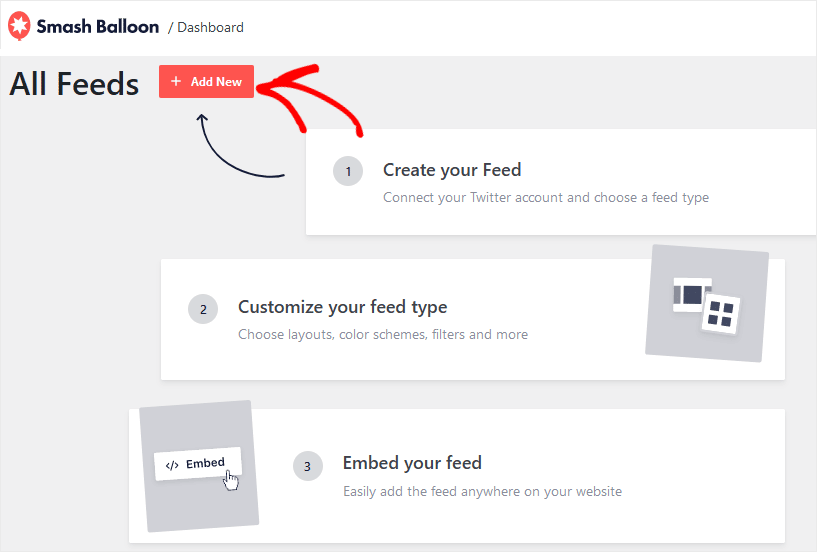
Task: Click the film-strip layout icon
Action: 691,294
